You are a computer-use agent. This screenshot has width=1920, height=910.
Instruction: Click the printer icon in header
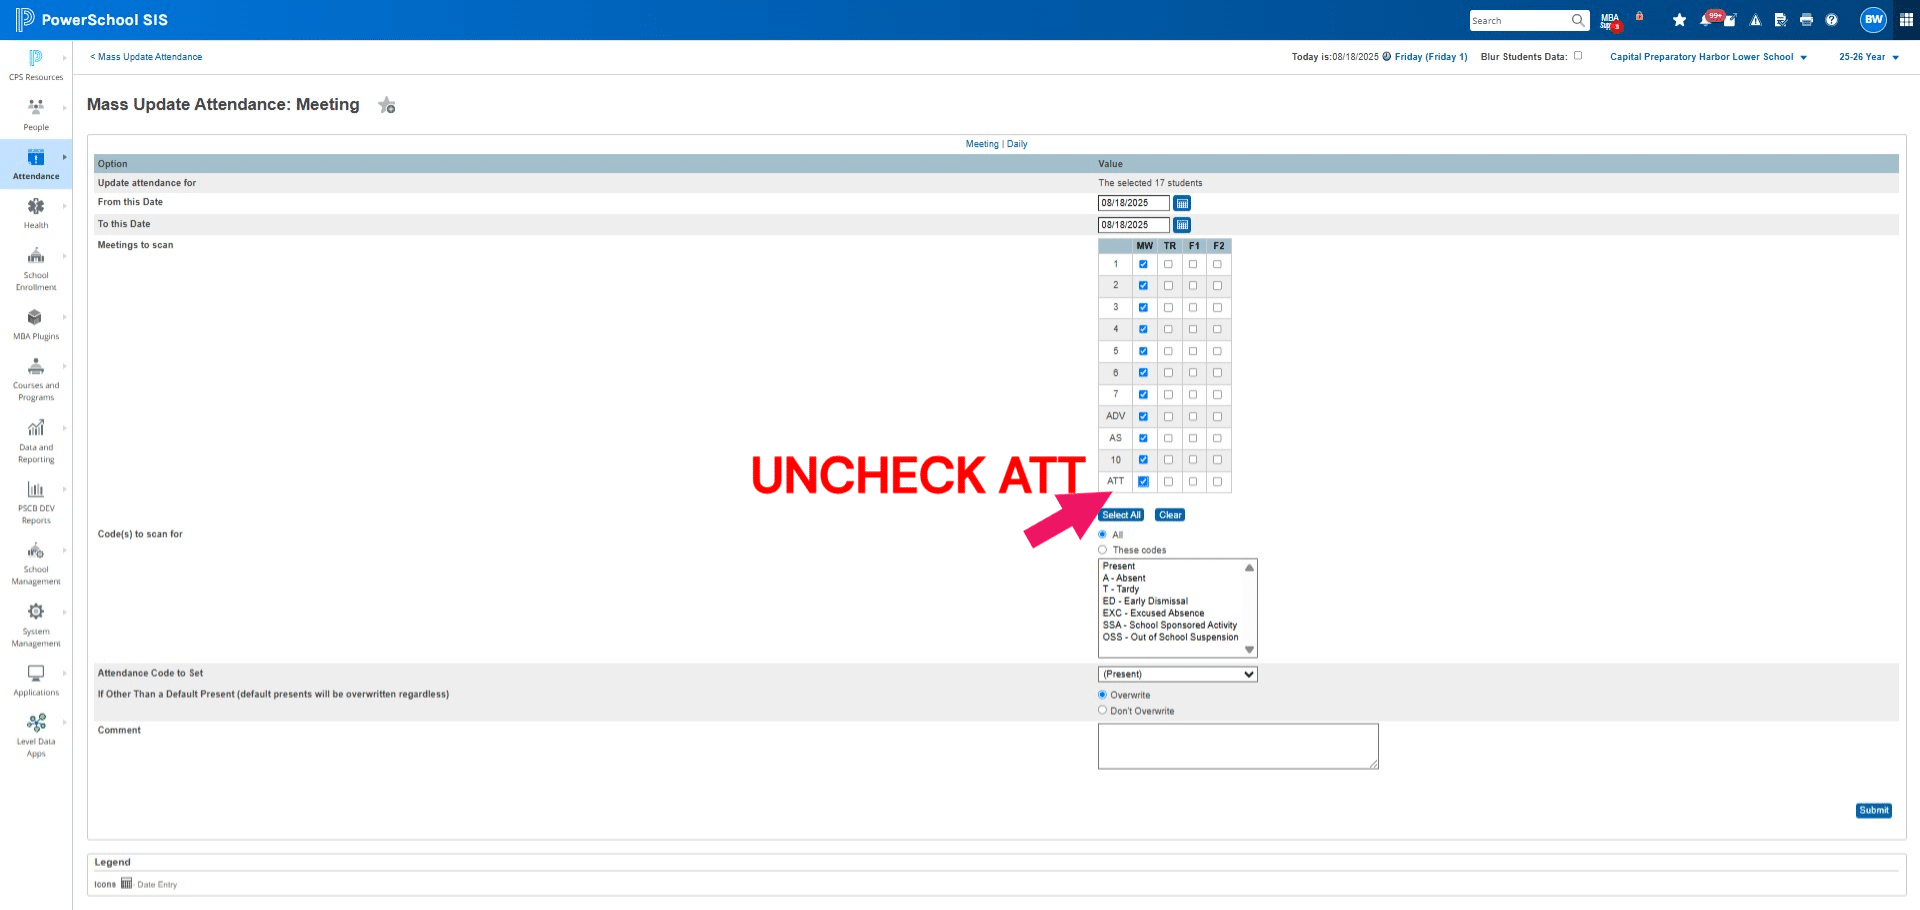[x=1806, y=20]
